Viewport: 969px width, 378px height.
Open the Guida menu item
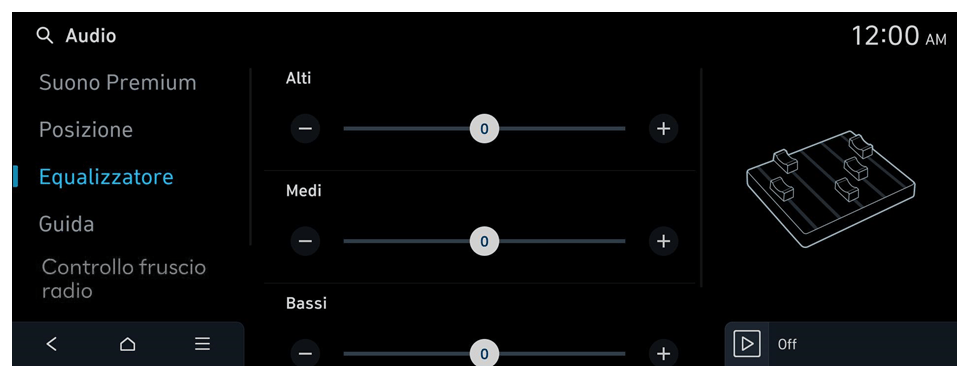point(67,224)
